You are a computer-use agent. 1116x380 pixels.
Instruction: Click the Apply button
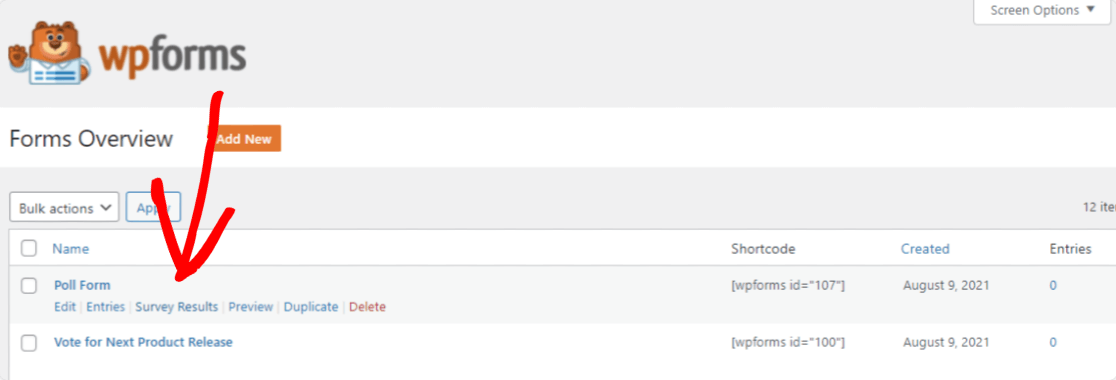click(153, 209)
